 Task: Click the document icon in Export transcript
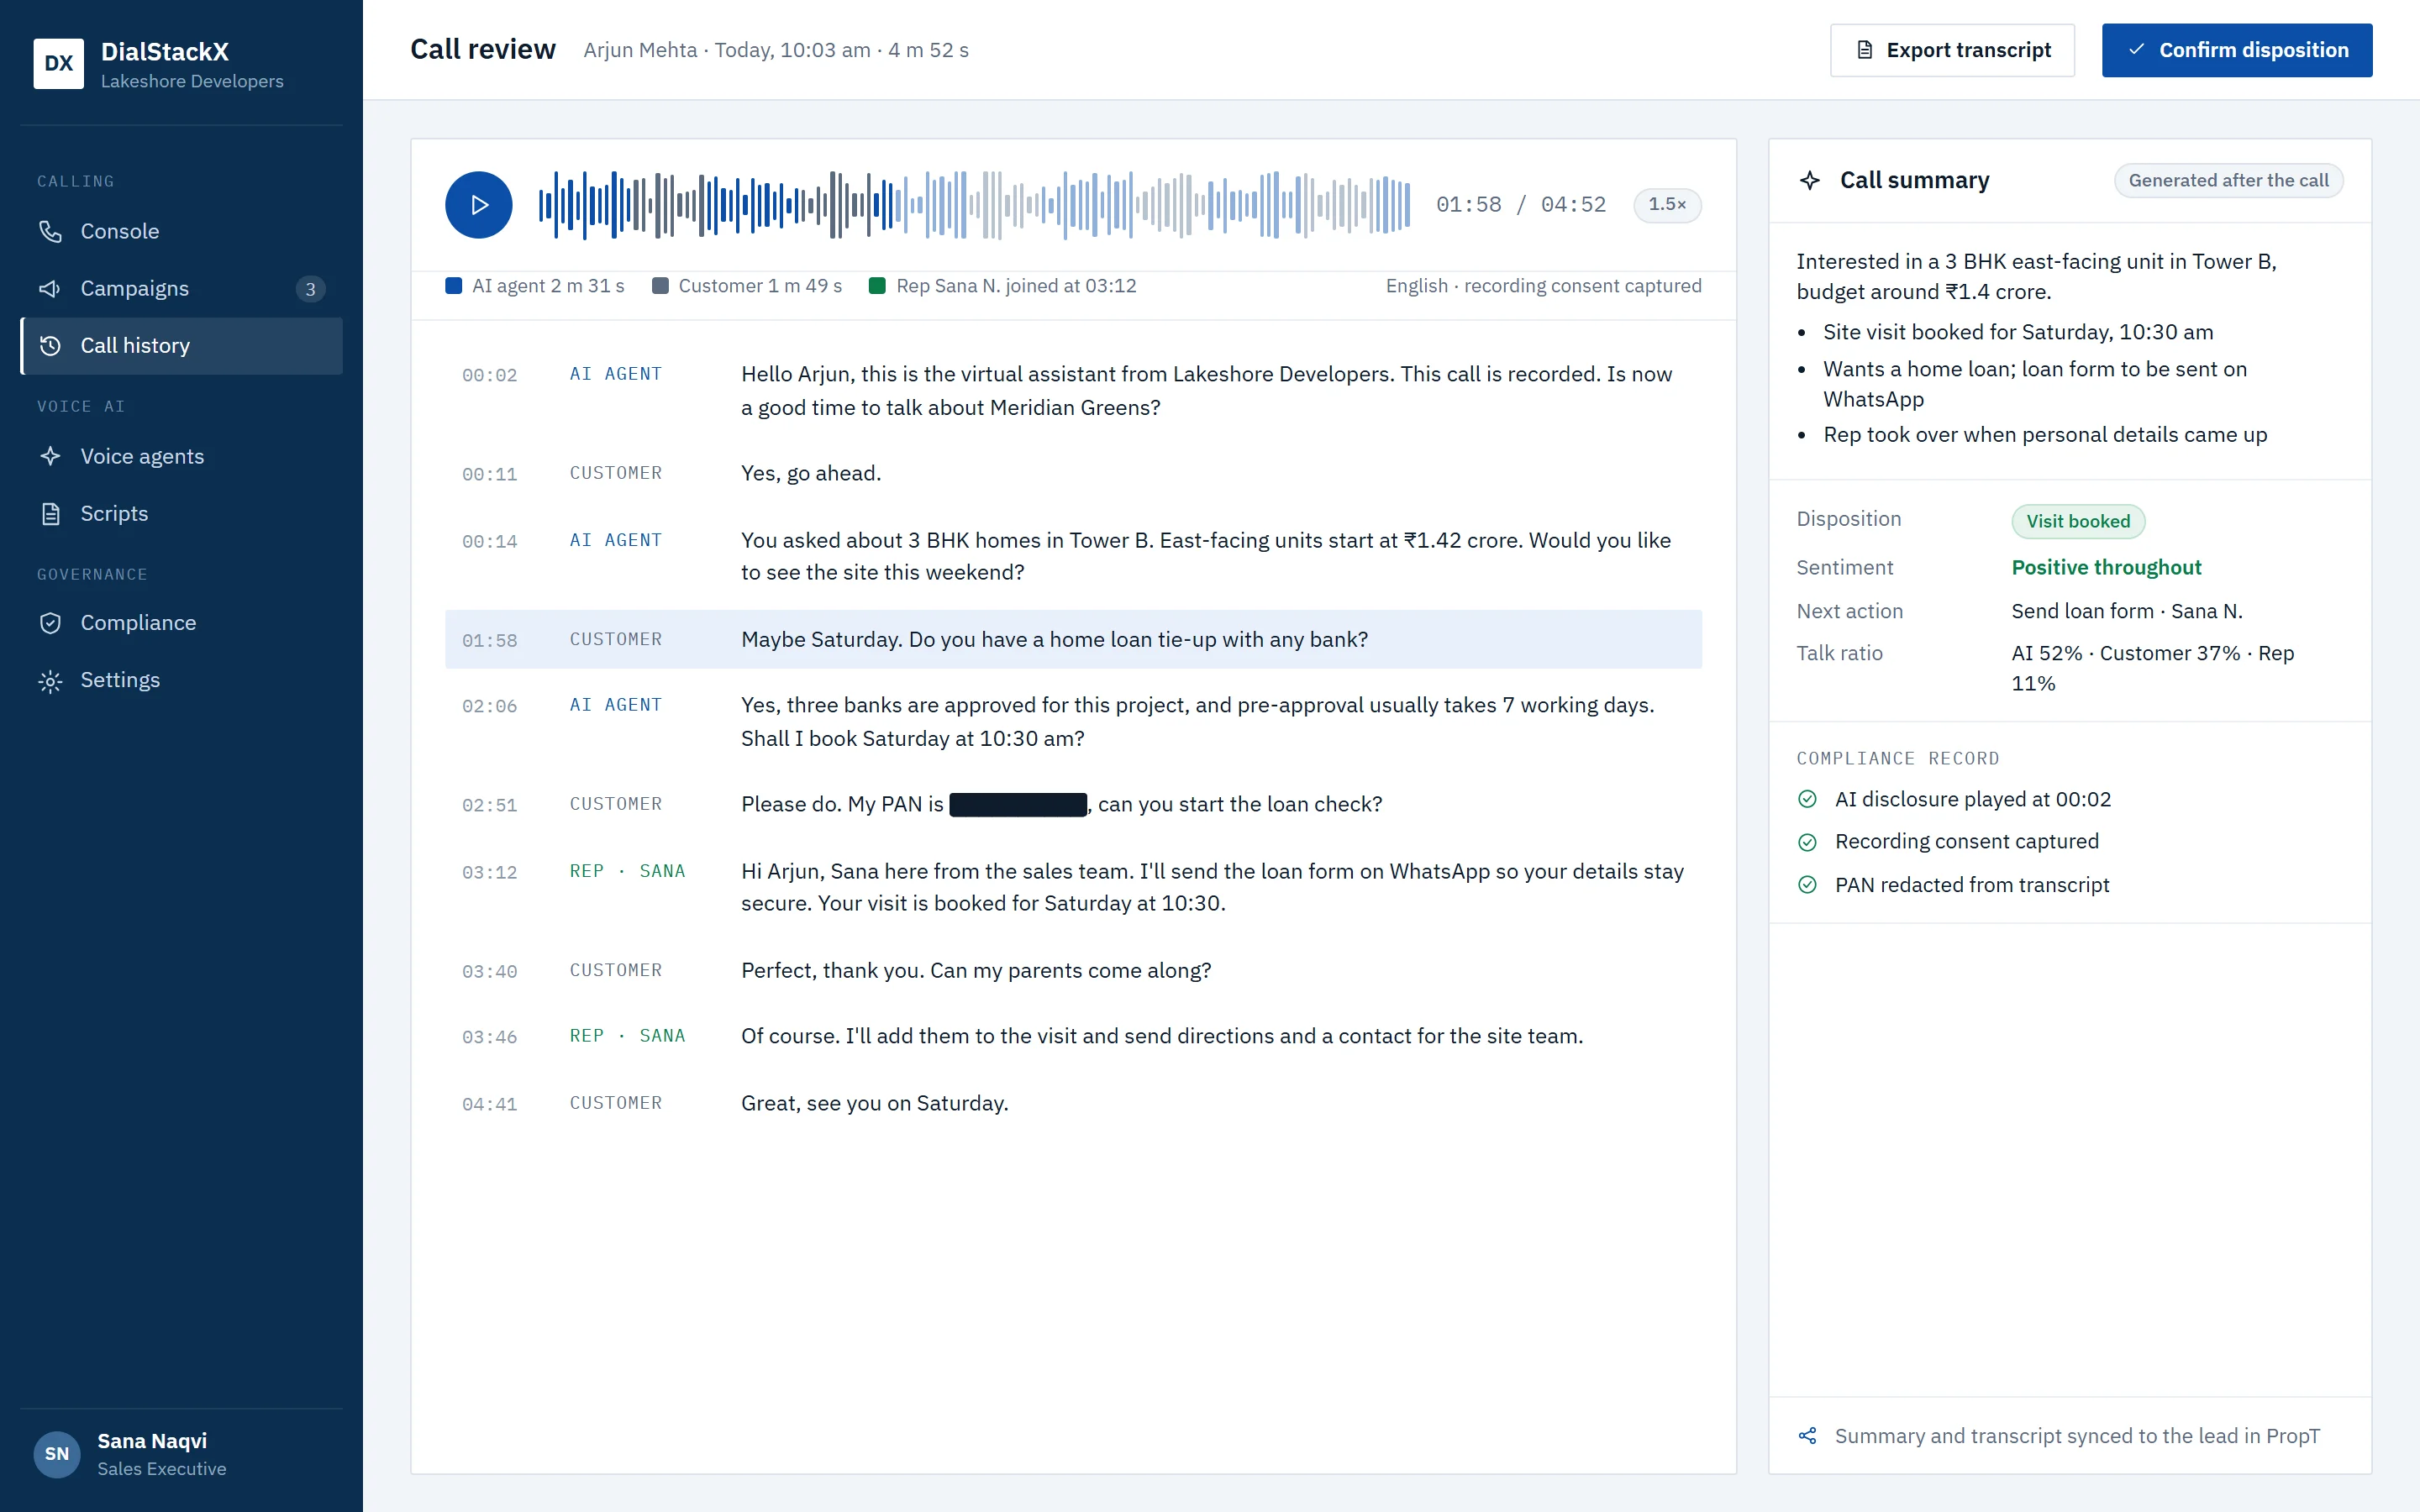tap(1865, 50)
